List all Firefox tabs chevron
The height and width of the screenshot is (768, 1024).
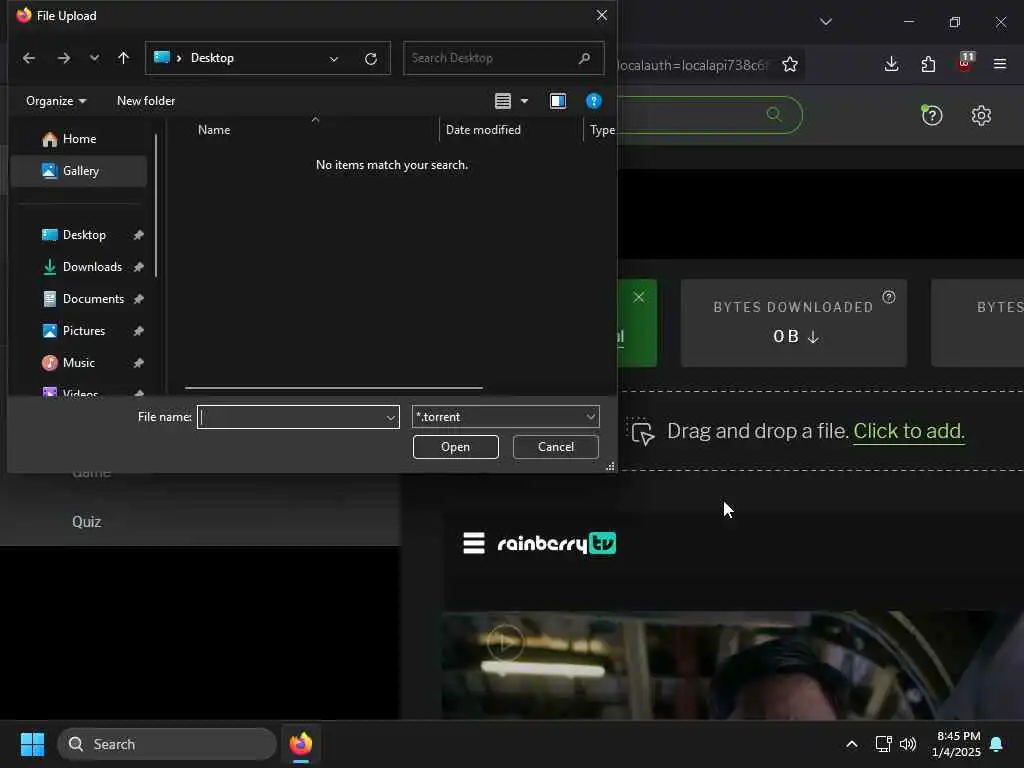coord(825,22)
